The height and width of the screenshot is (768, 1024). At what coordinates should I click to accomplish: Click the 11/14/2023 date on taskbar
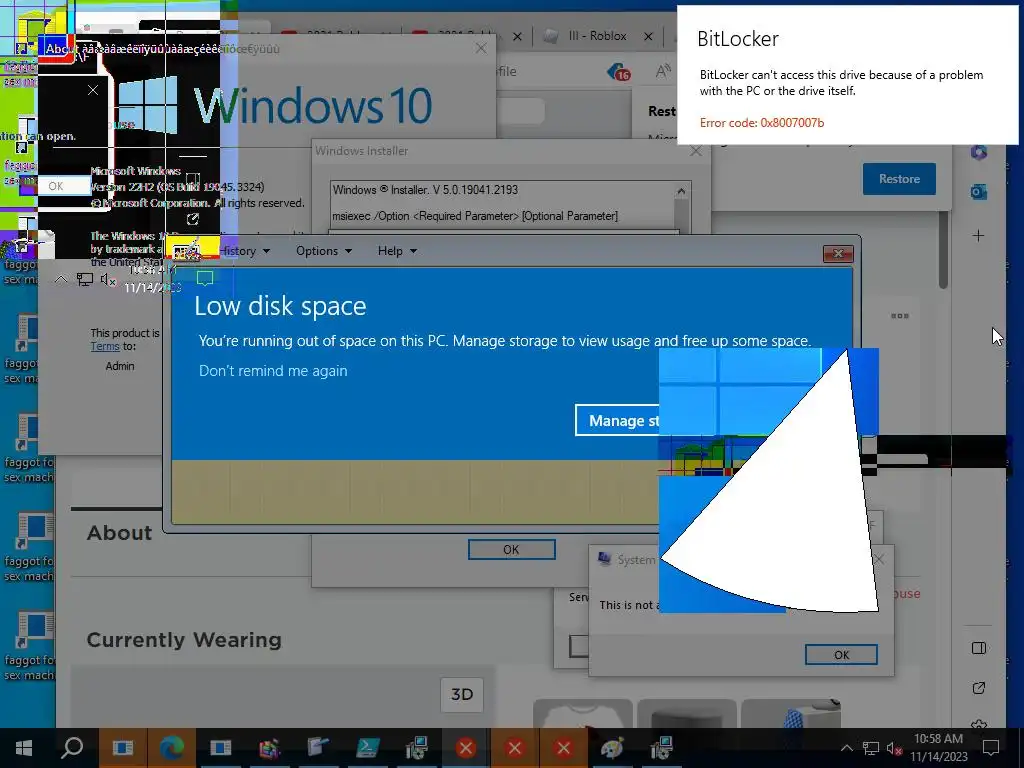[938, 757]
